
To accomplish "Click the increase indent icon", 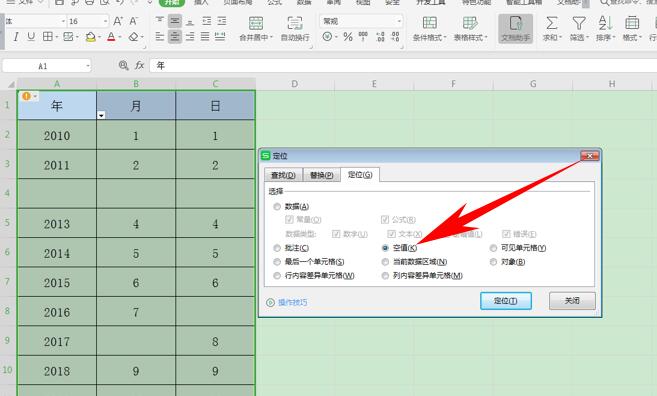I will click(222, 21).
